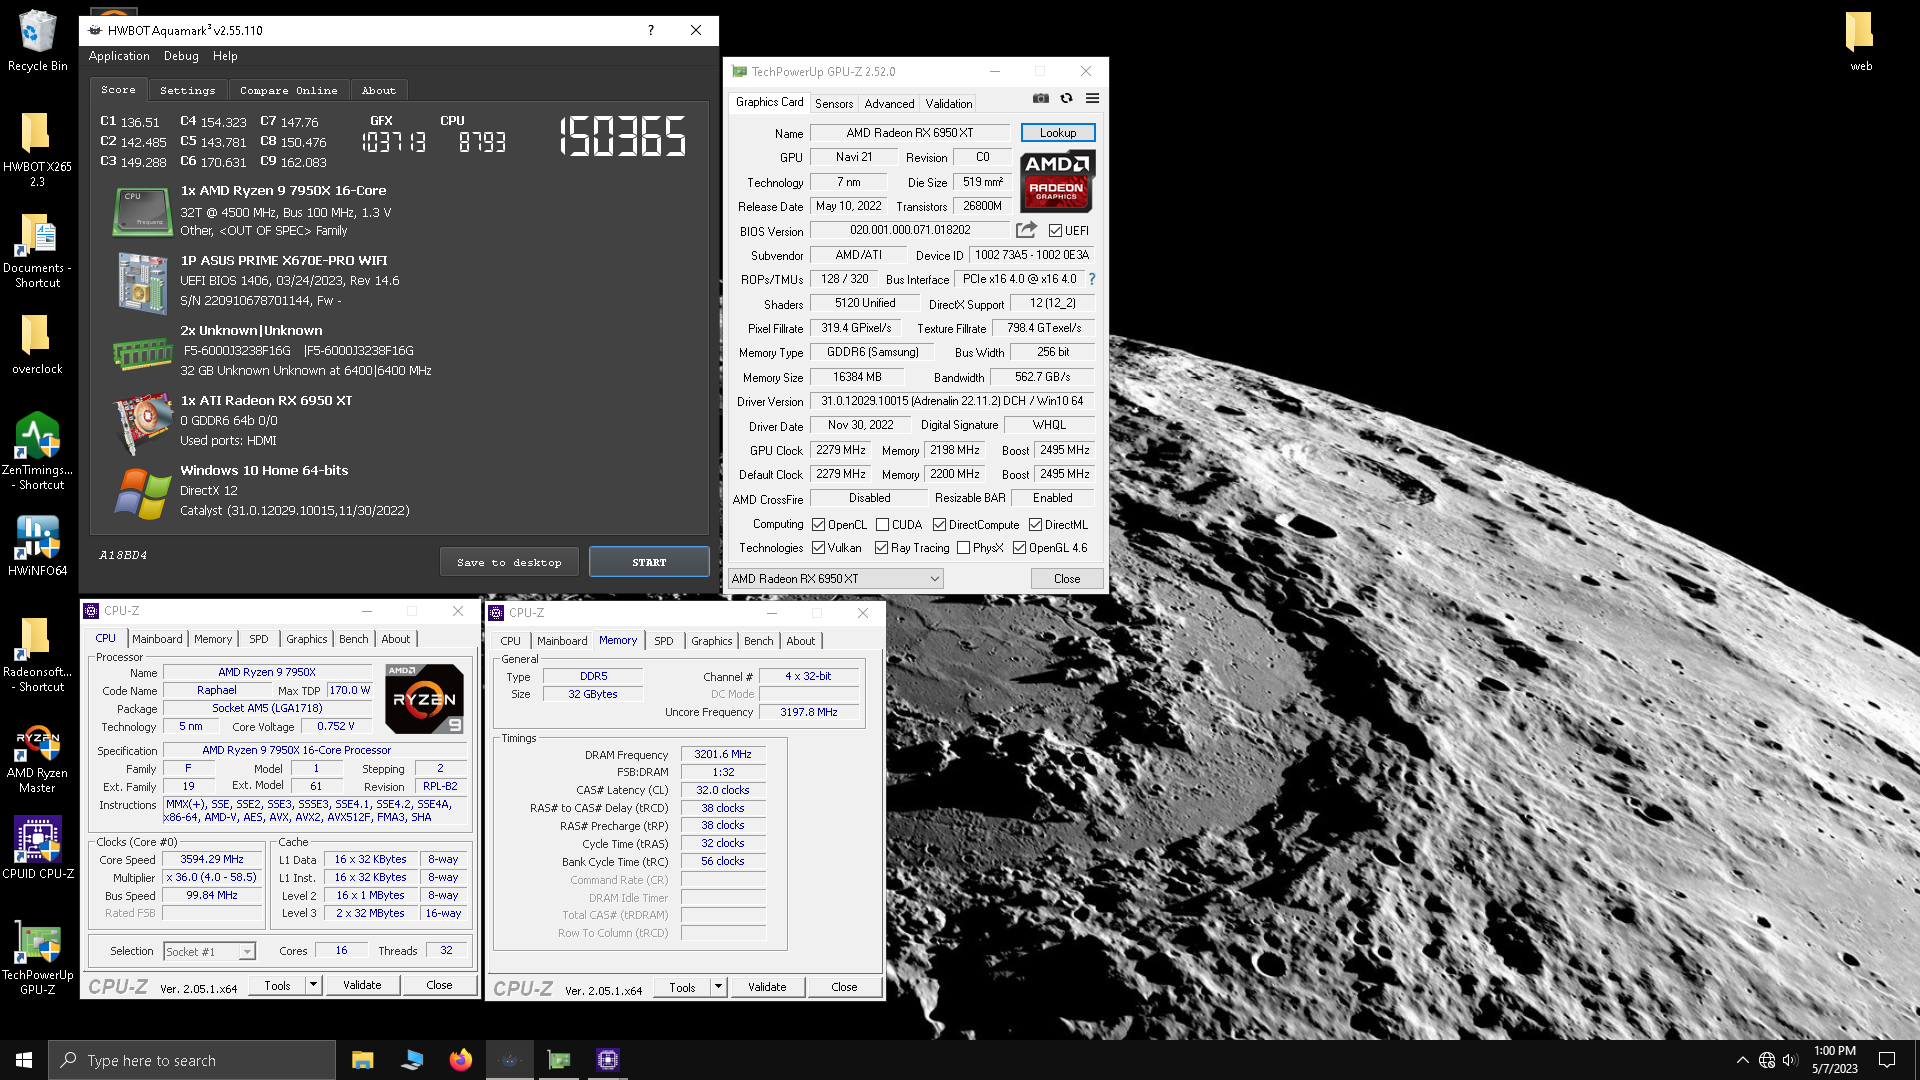This screenshot has width=1920, height=1080.
Task: Click the AMD Radeon logo in GPU-Z
Action: point(1057,181)
